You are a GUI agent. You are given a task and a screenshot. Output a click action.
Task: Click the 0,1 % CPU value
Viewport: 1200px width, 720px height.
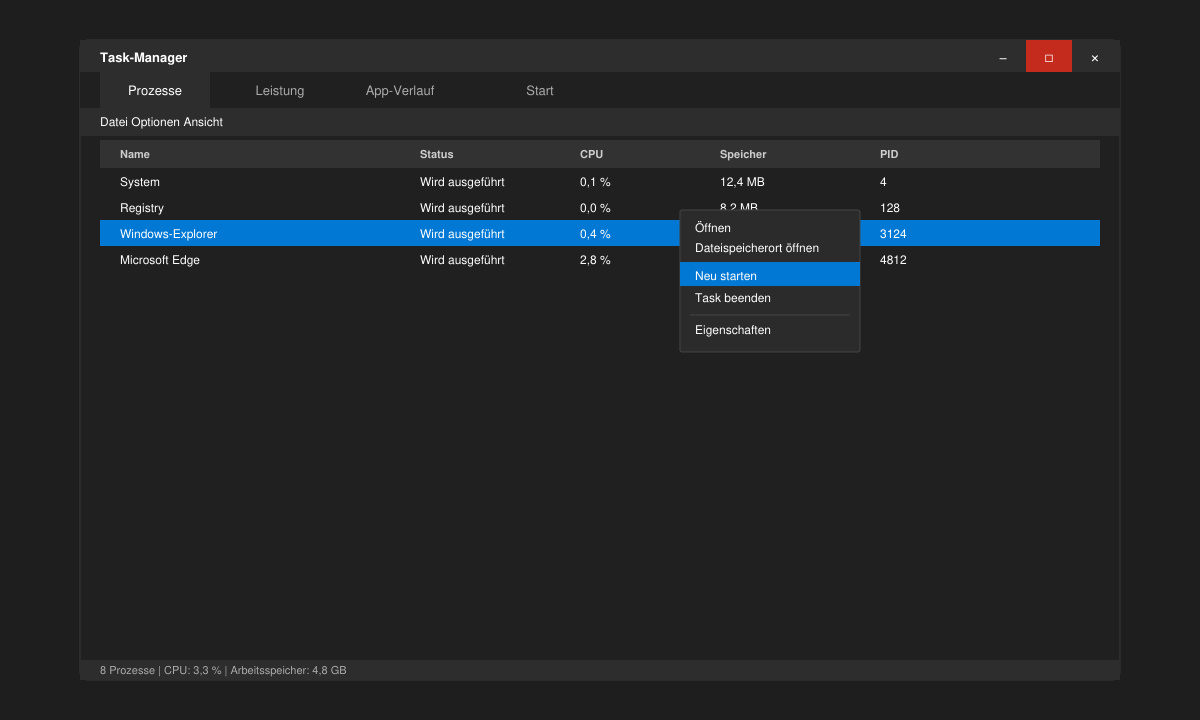595,182
